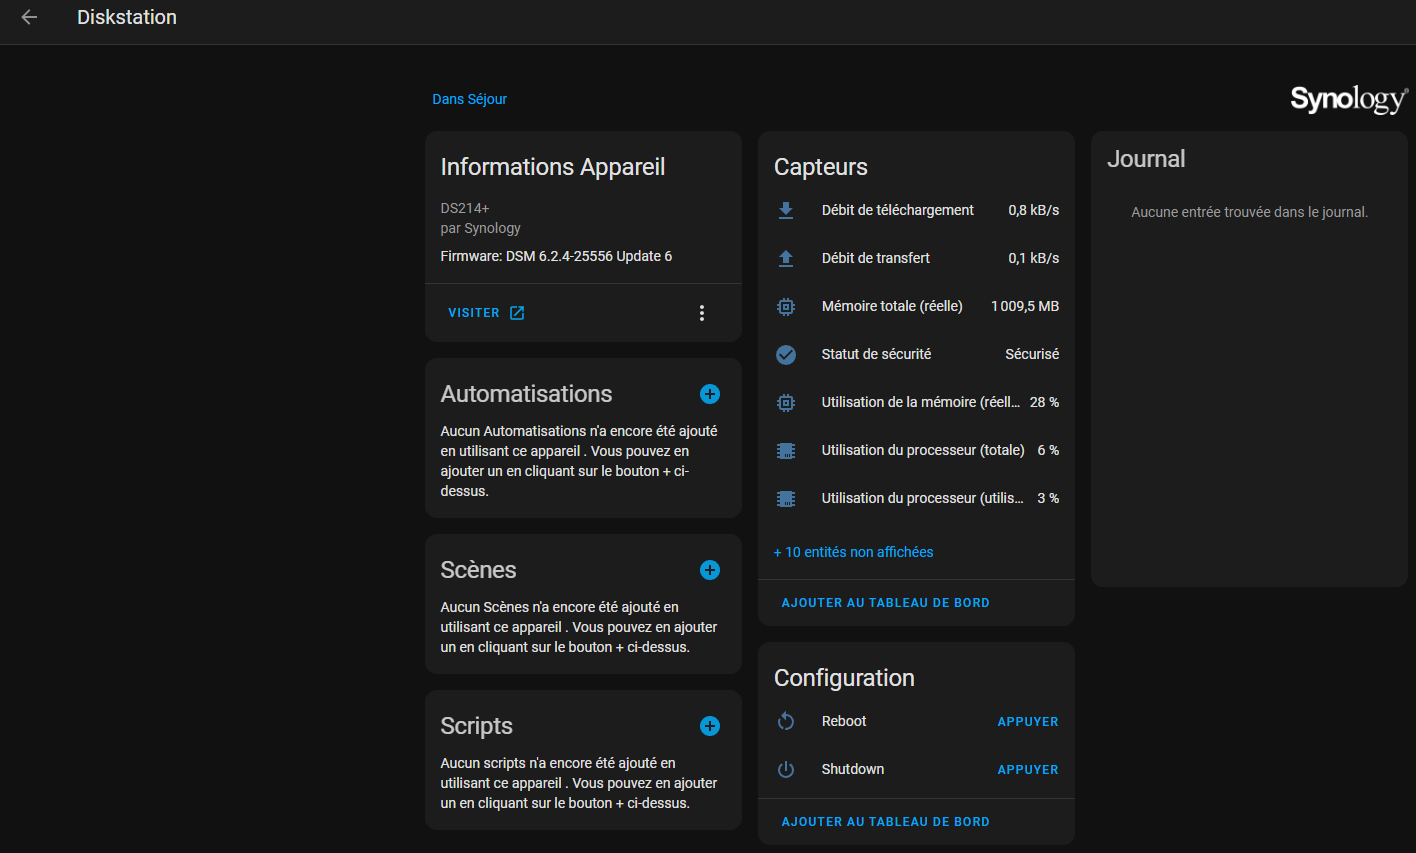Viewport: 1416px width, 853px height.
Task: Open the Dans Séjour area link
Action: click(470, 99)
